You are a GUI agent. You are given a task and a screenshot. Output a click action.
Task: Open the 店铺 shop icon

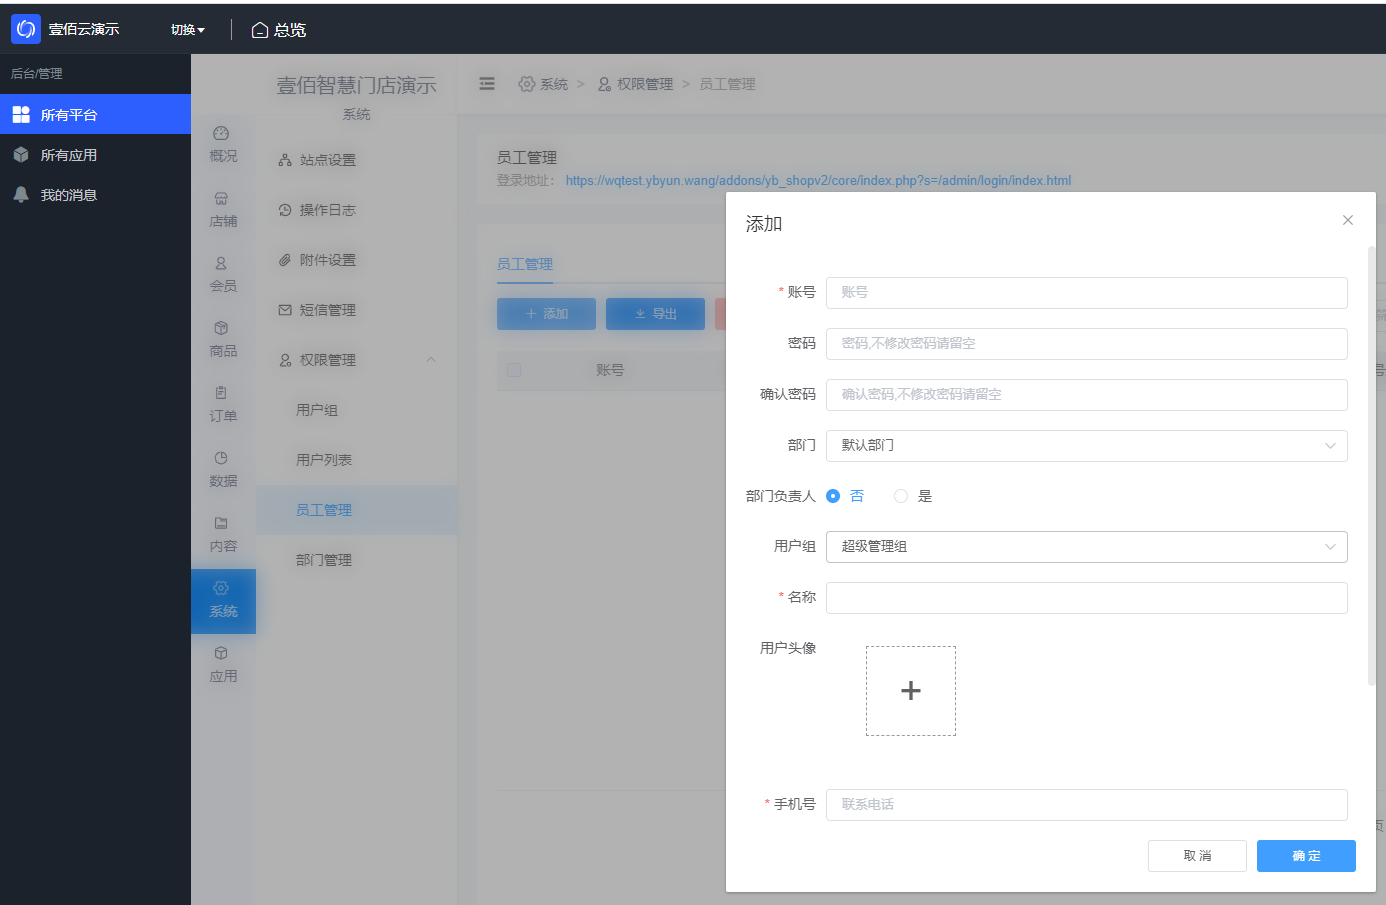click(221, 199)
